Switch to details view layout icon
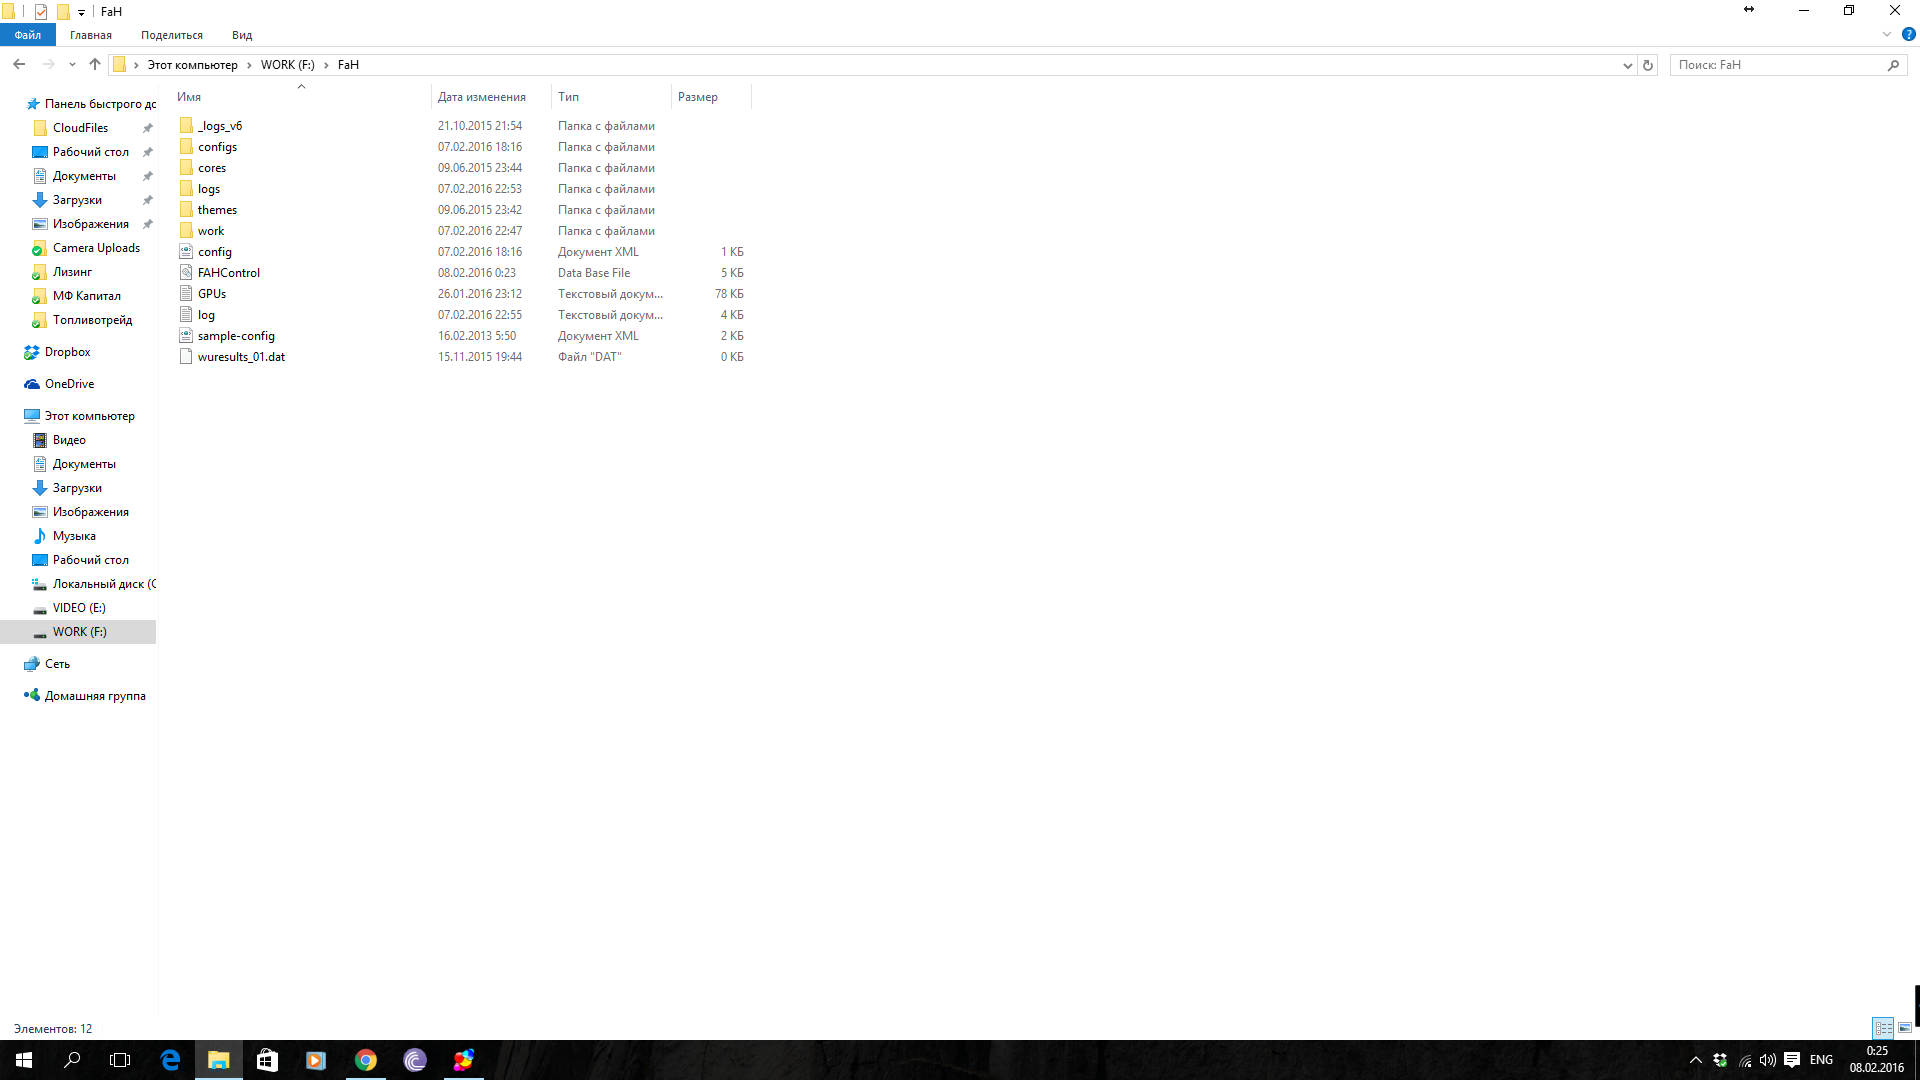The image size is (1920, 1080). pyautogui.click(x=1883, y=1028)
